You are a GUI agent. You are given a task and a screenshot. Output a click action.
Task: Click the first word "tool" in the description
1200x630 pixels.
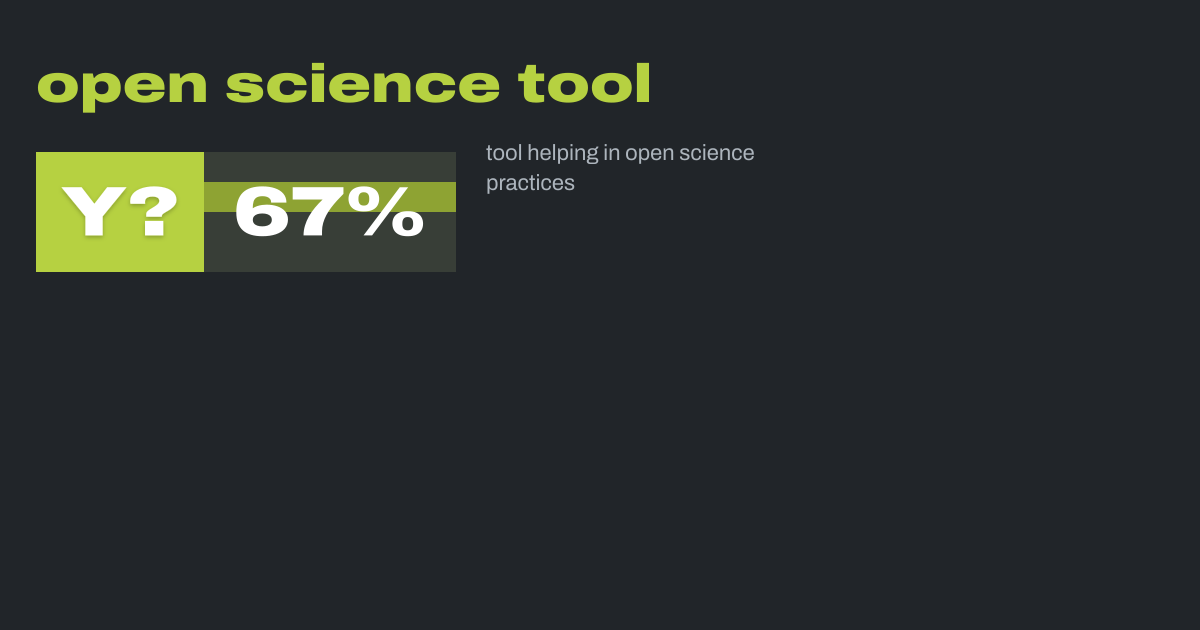pos(503,153)
